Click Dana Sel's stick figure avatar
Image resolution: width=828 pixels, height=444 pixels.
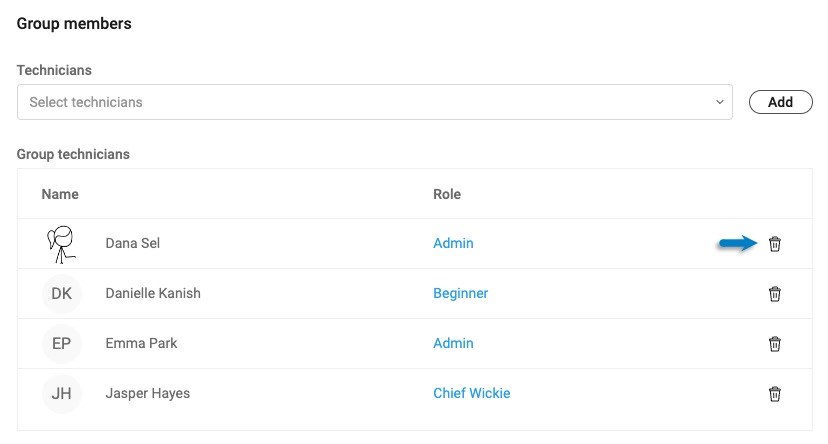coord(61,244)
